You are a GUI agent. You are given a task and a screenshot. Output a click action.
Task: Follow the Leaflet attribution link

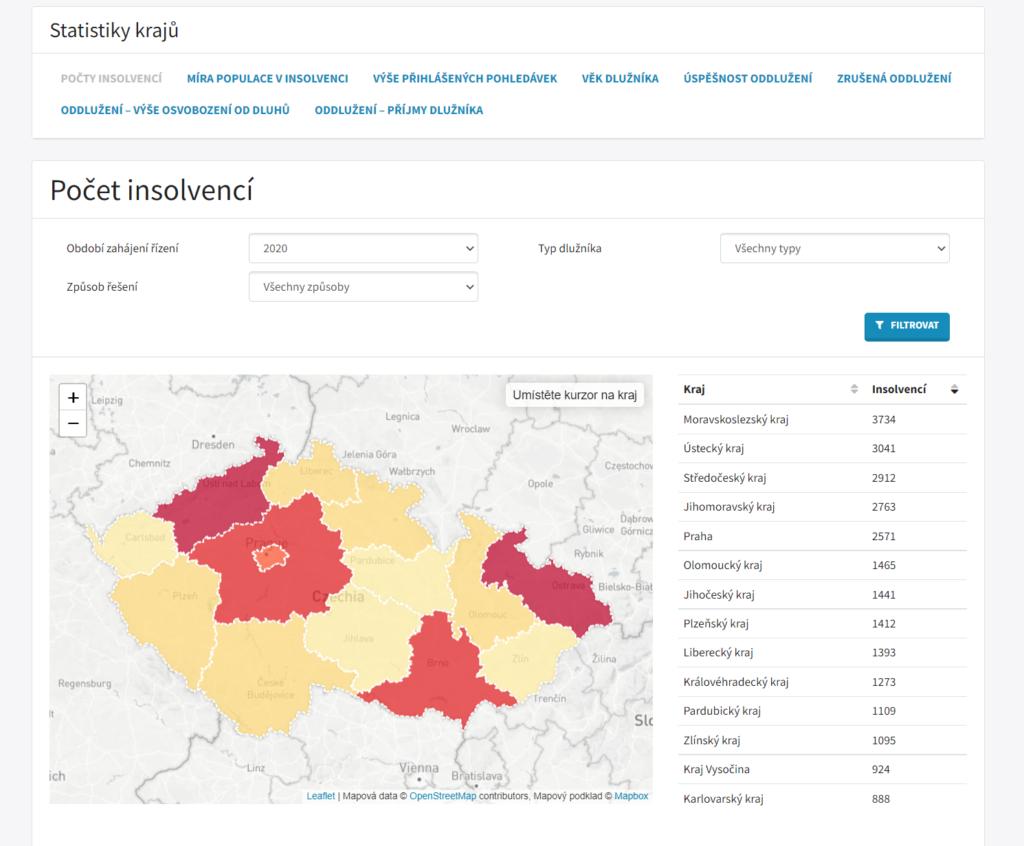(x=321, y=796)
